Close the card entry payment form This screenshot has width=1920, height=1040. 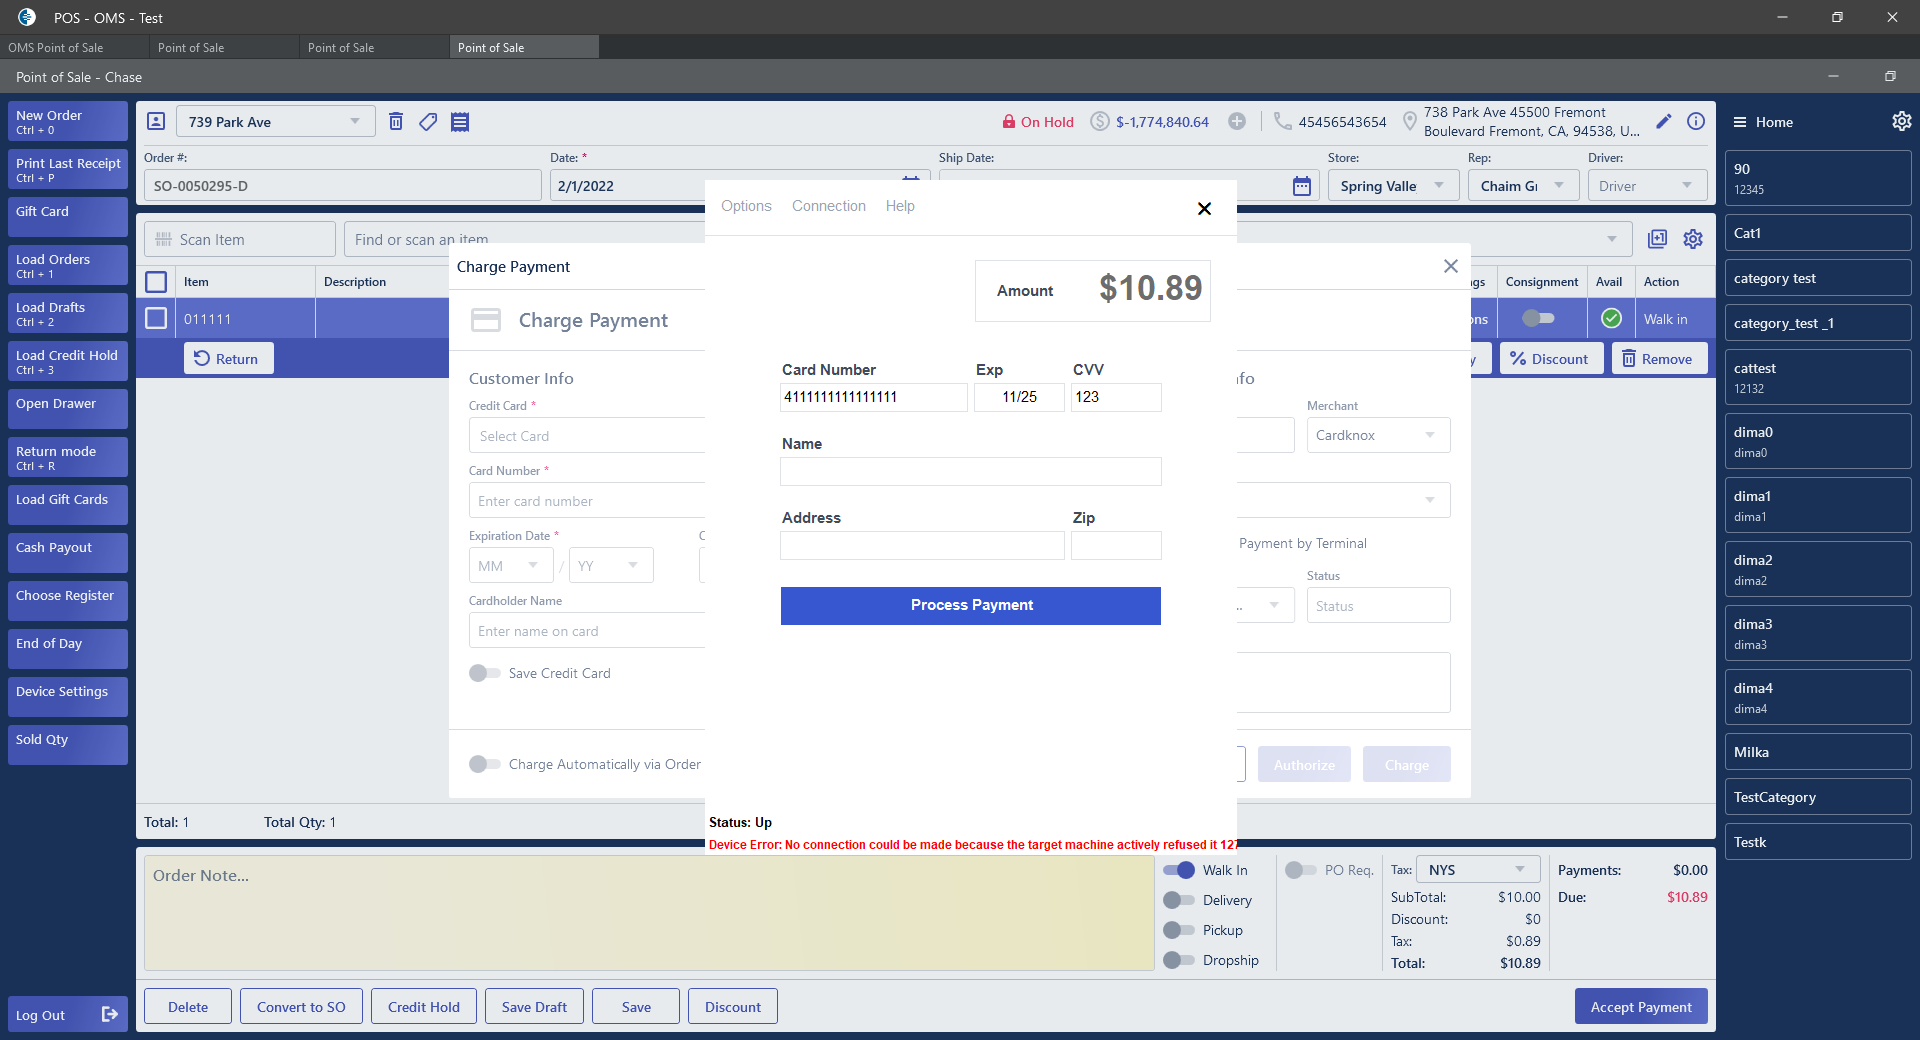[1204, 208]
